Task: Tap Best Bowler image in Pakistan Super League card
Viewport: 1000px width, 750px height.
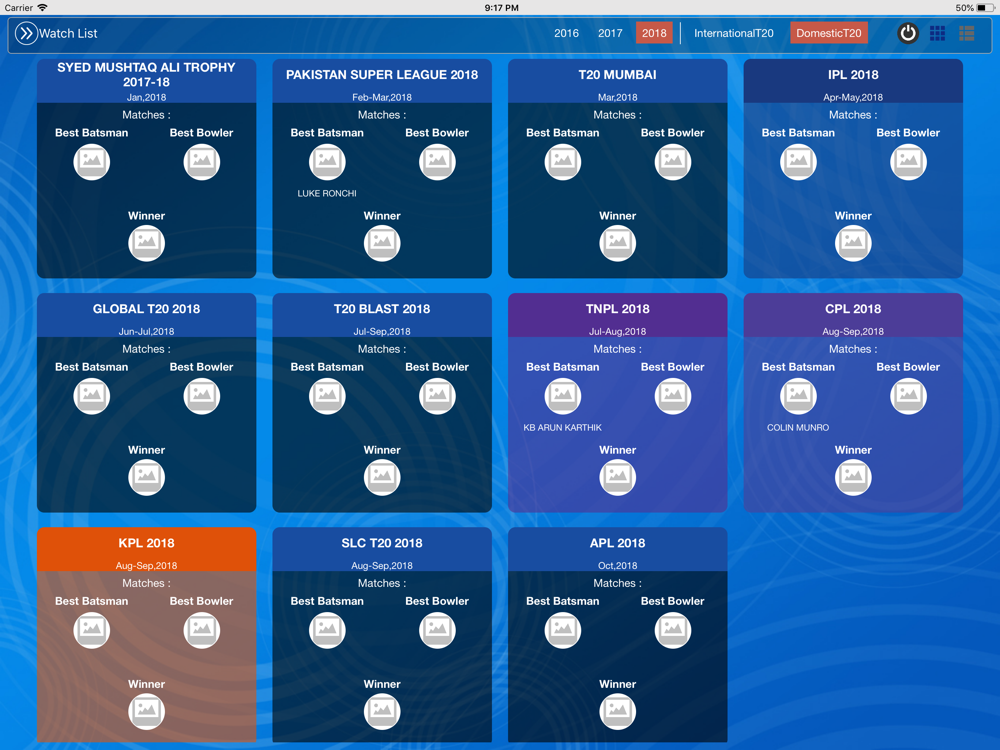Action: (x=437, y=161)
